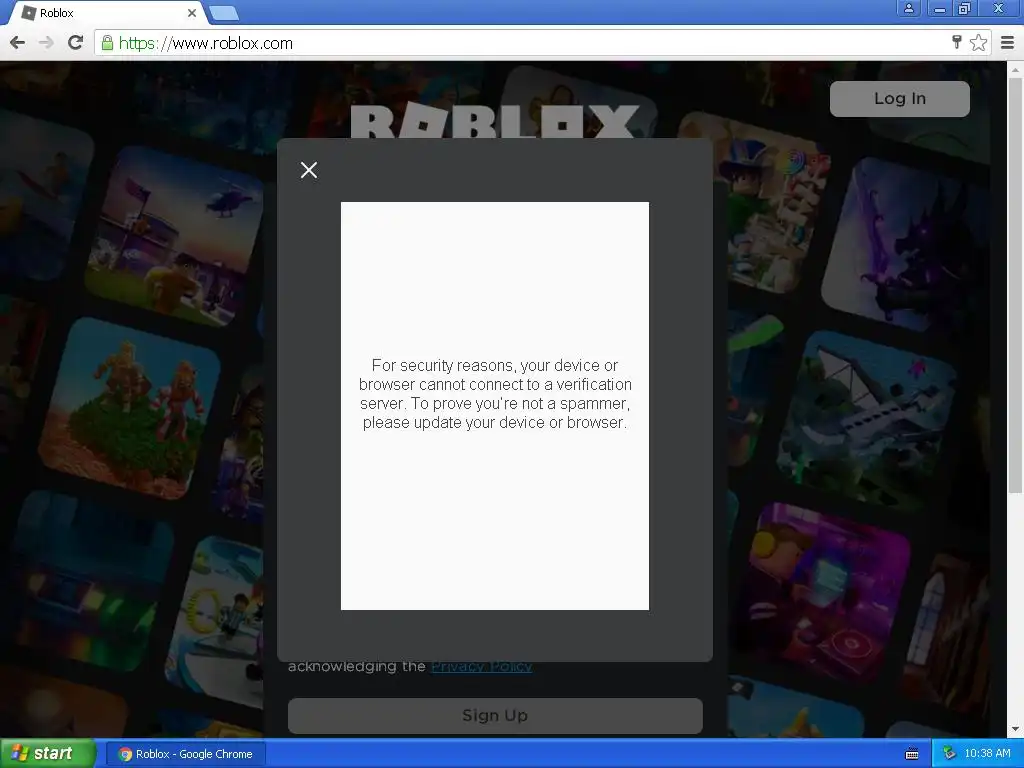
Task: Click the security reasons verification message
Action: point(495,394)
